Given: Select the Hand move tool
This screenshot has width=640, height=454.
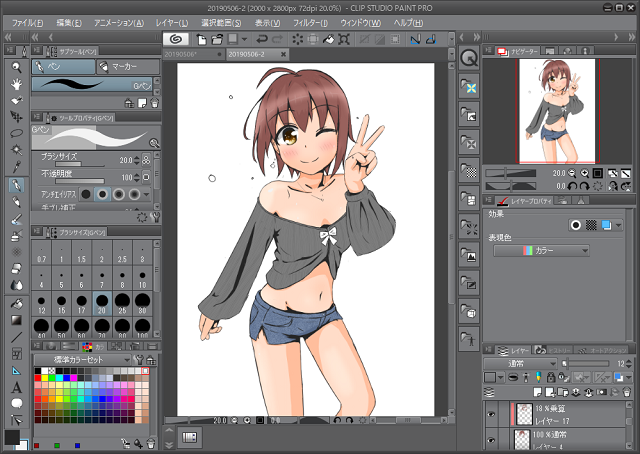Looking at the screenshot, I should 16,84.
